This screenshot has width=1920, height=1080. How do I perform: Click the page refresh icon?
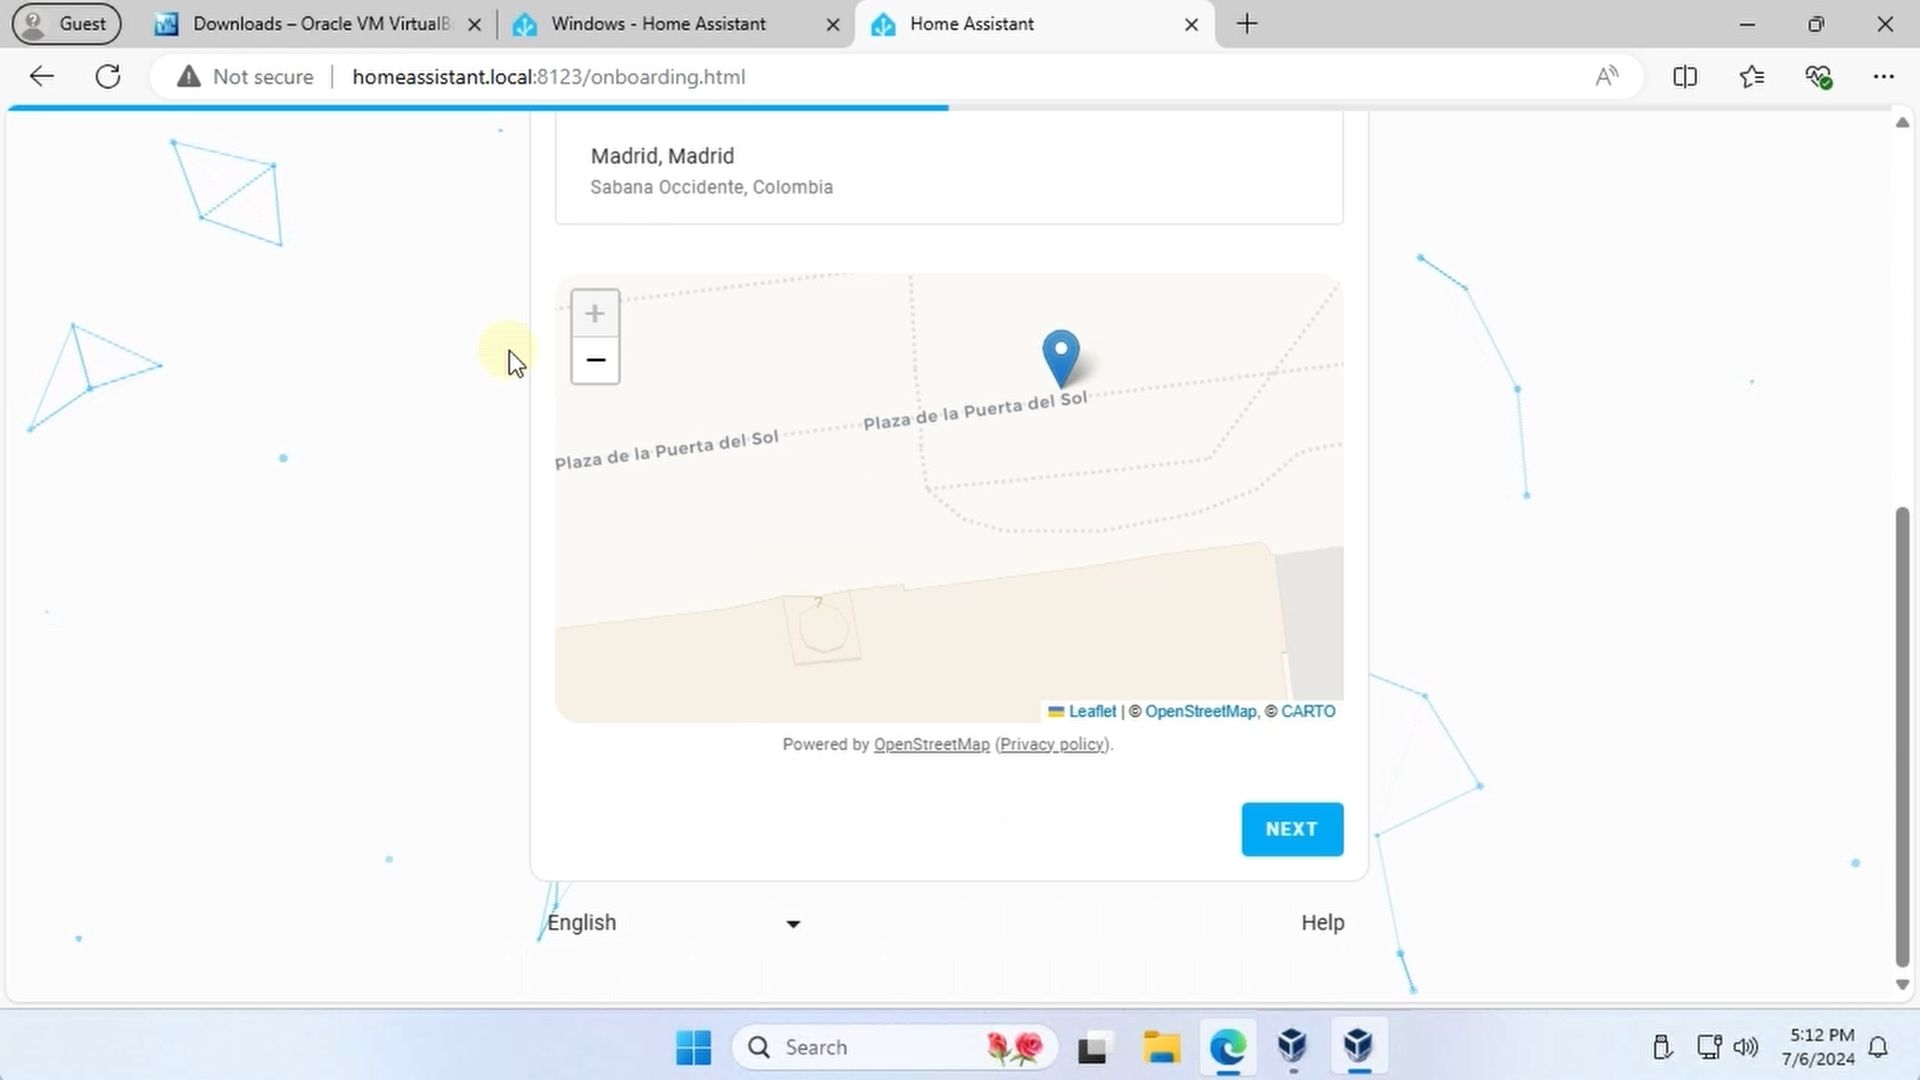pos(108,75)
